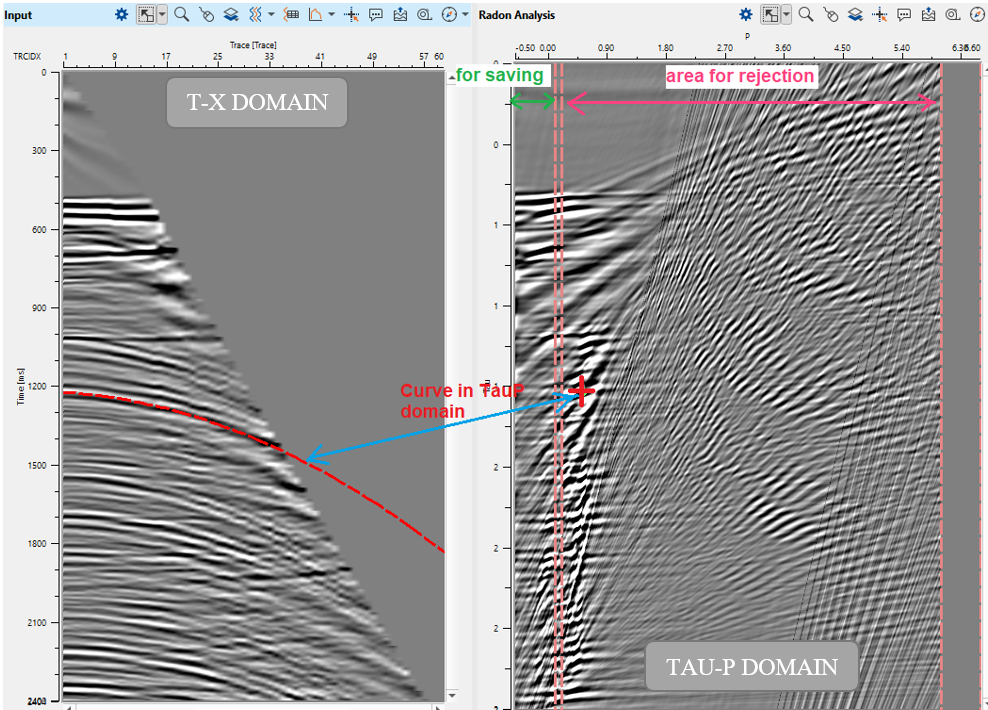
Task: Click the red cross marker in Tau-P plot
Action: 581,391
